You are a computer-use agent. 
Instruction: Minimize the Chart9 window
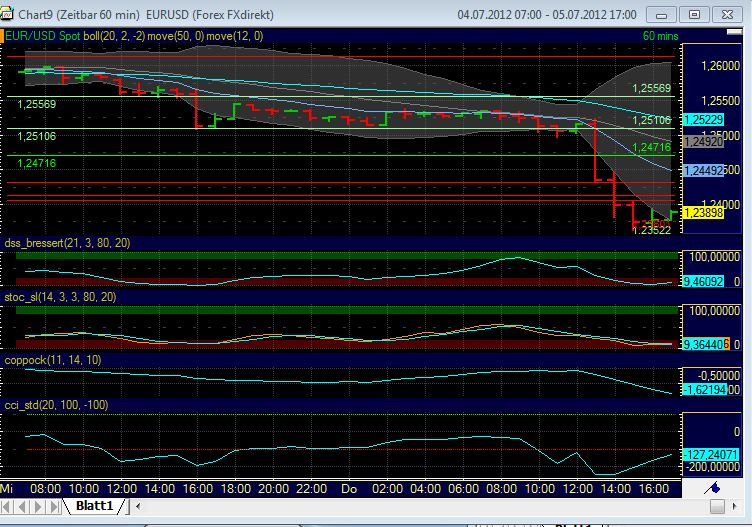661,15
